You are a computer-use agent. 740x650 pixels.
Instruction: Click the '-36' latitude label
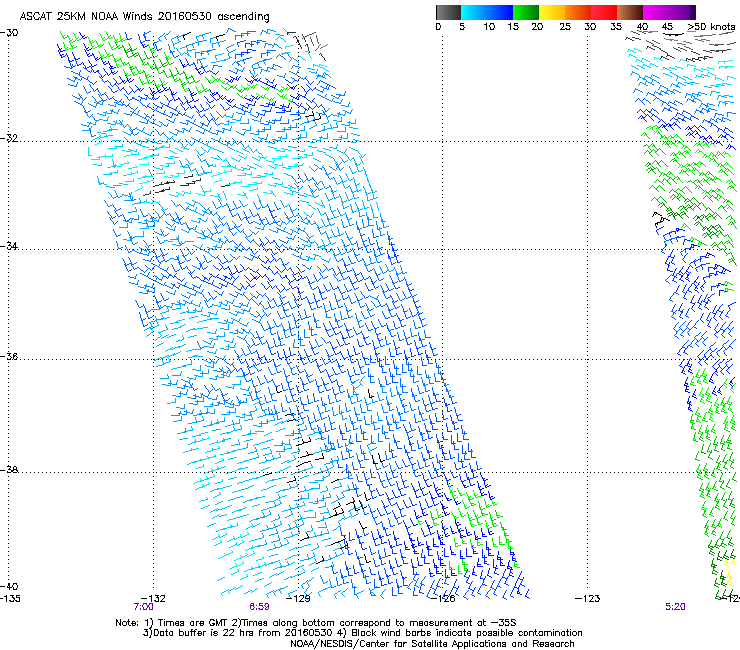click(x=9, y=356)
